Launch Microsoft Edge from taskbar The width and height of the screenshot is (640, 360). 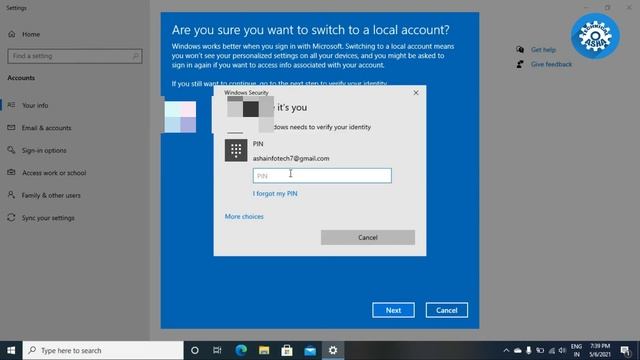click(241, 350)
